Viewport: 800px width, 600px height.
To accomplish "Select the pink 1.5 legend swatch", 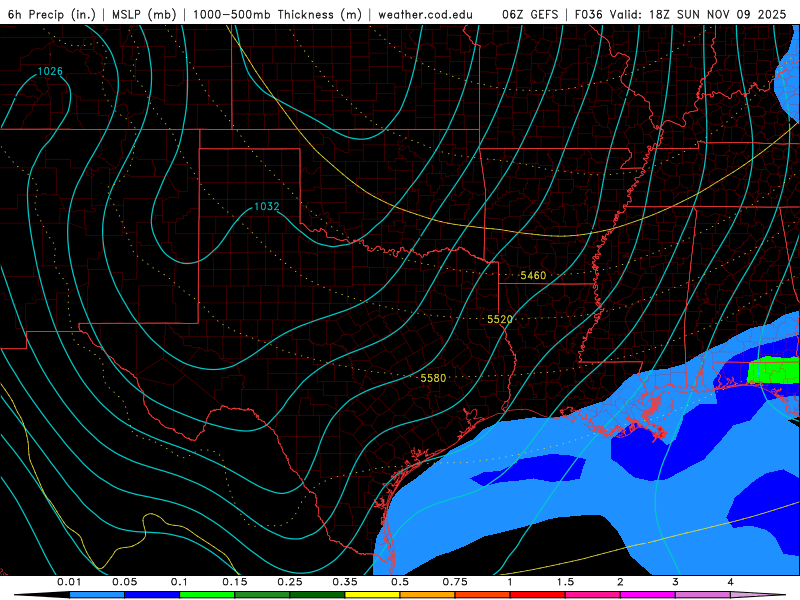I will pos(593,595).
